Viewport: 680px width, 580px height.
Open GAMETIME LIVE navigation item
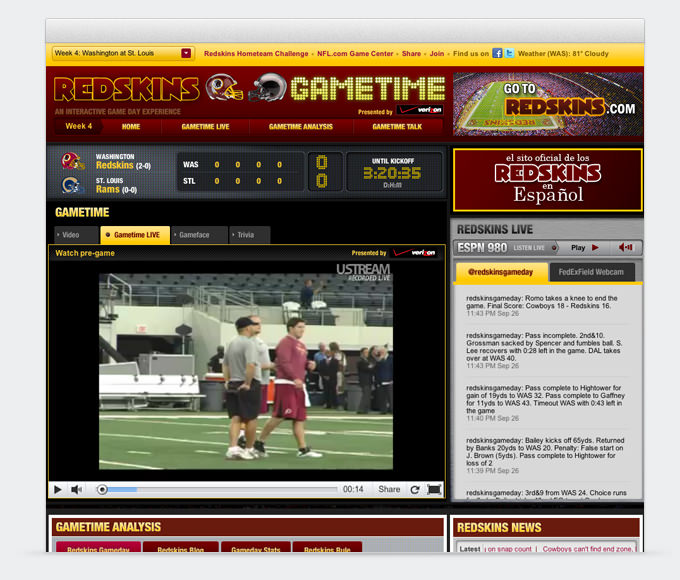pos(205,127)
